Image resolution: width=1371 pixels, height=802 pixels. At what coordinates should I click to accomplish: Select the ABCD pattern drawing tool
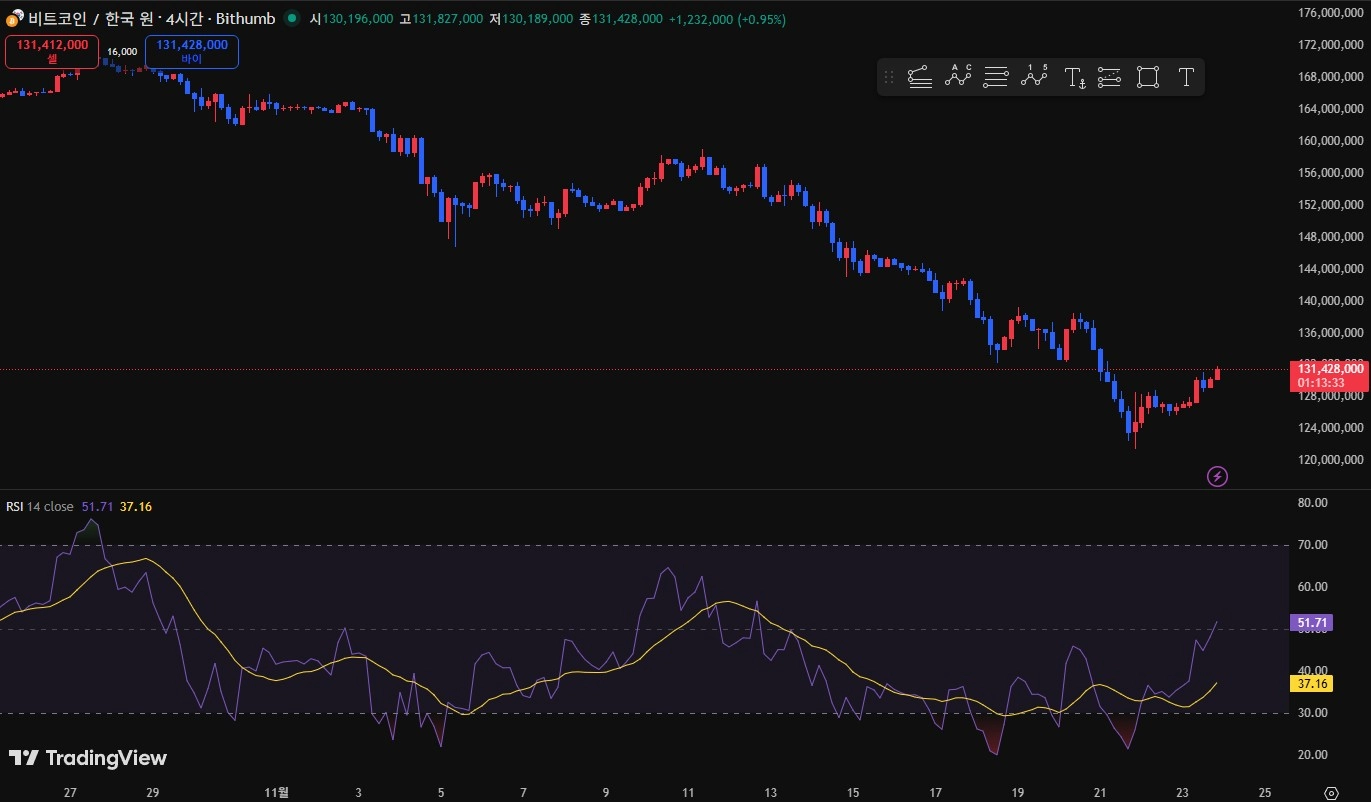point(958,77)
